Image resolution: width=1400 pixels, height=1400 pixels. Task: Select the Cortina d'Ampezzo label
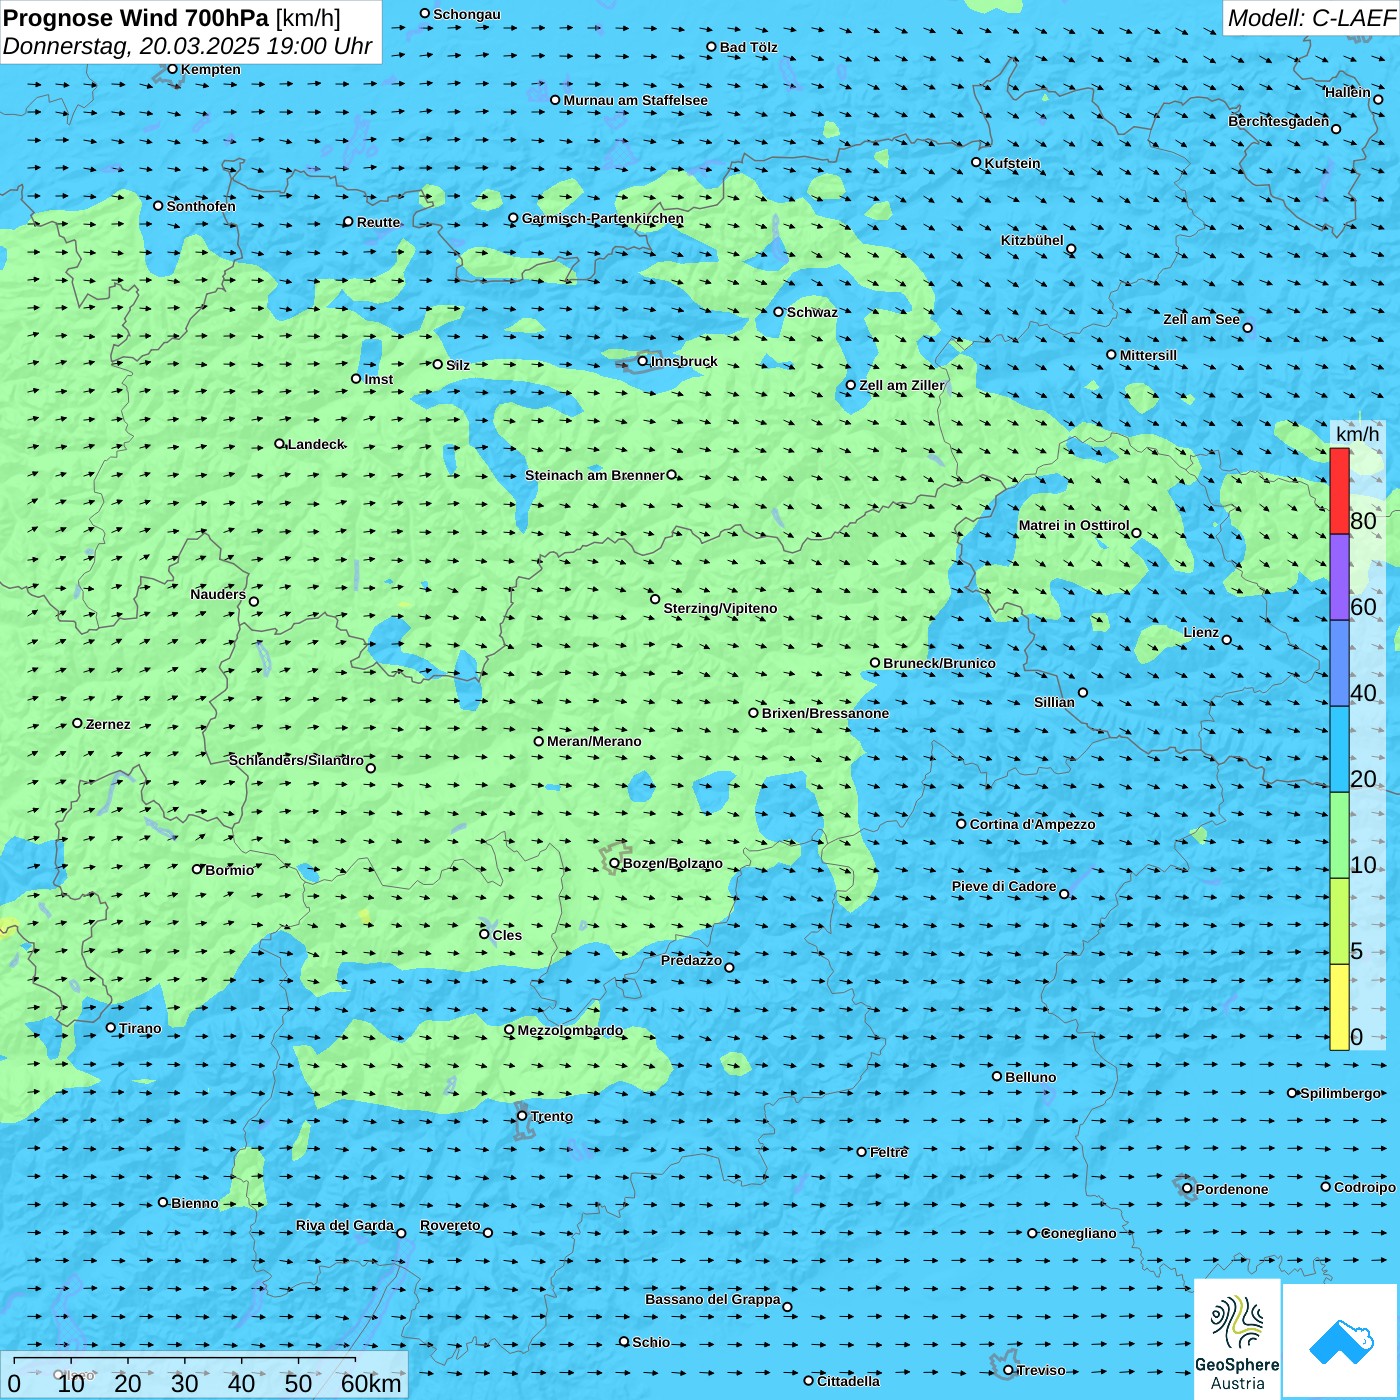tap(1032, 824)
